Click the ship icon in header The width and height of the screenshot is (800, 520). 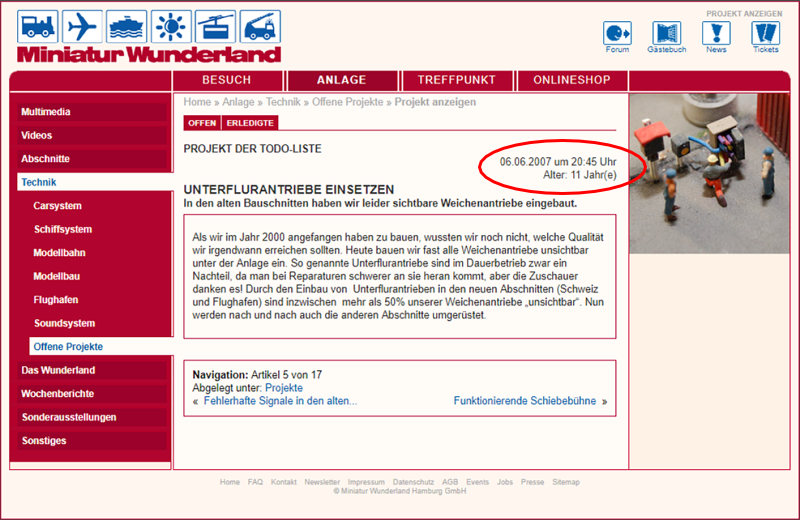[x=127, y=27]
